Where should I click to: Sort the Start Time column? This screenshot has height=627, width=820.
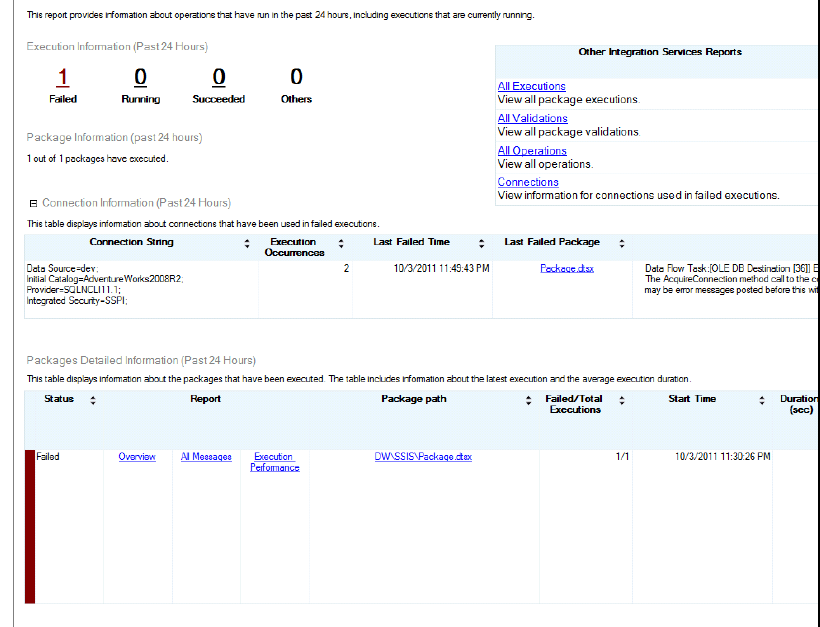point(762,401)
